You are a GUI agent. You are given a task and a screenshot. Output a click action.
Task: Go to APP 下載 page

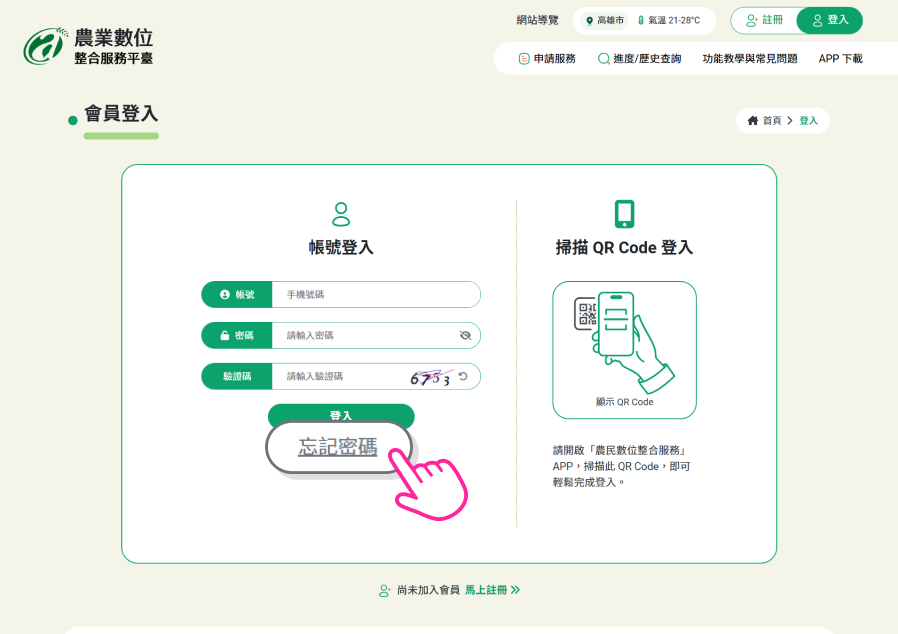tap(840, 59)
